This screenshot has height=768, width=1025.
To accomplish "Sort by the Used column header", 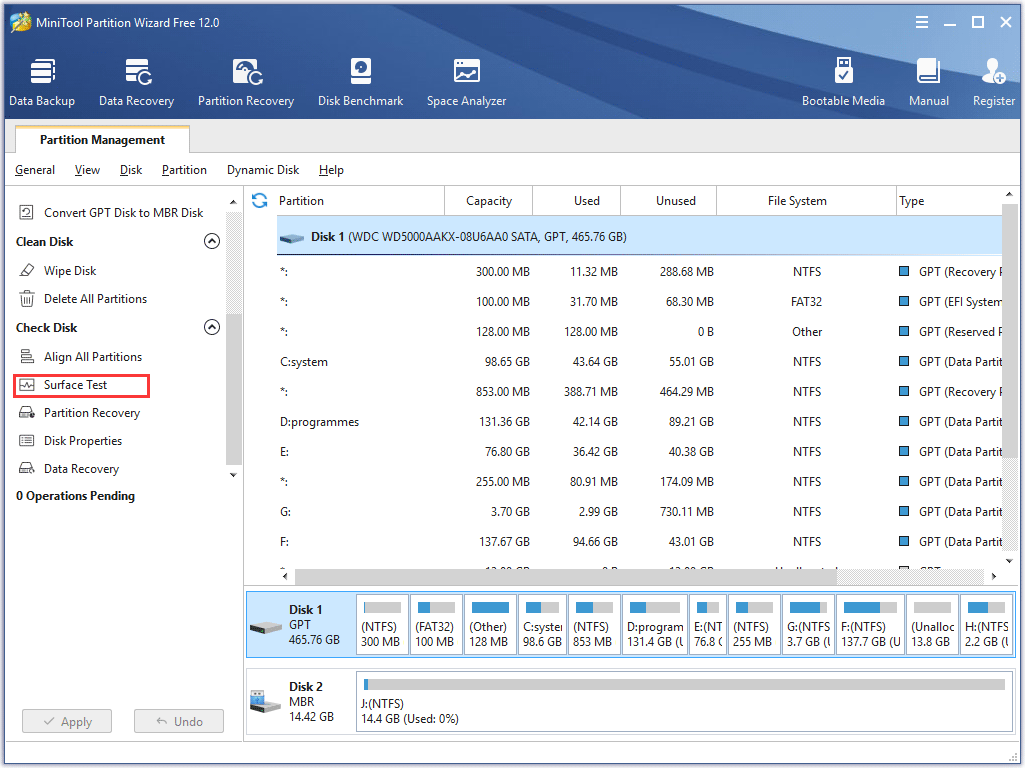I will tap(577, 201).
